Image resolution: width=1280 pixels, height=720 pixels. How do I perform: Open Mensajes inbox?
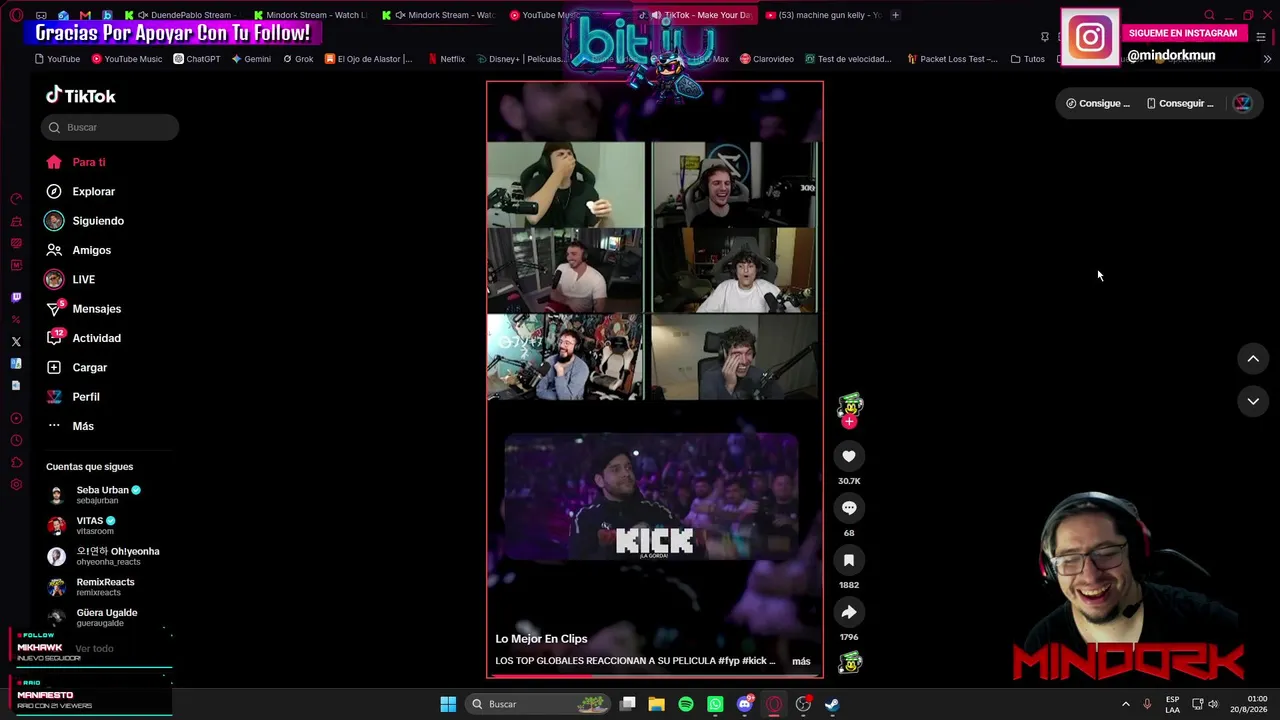84,309
